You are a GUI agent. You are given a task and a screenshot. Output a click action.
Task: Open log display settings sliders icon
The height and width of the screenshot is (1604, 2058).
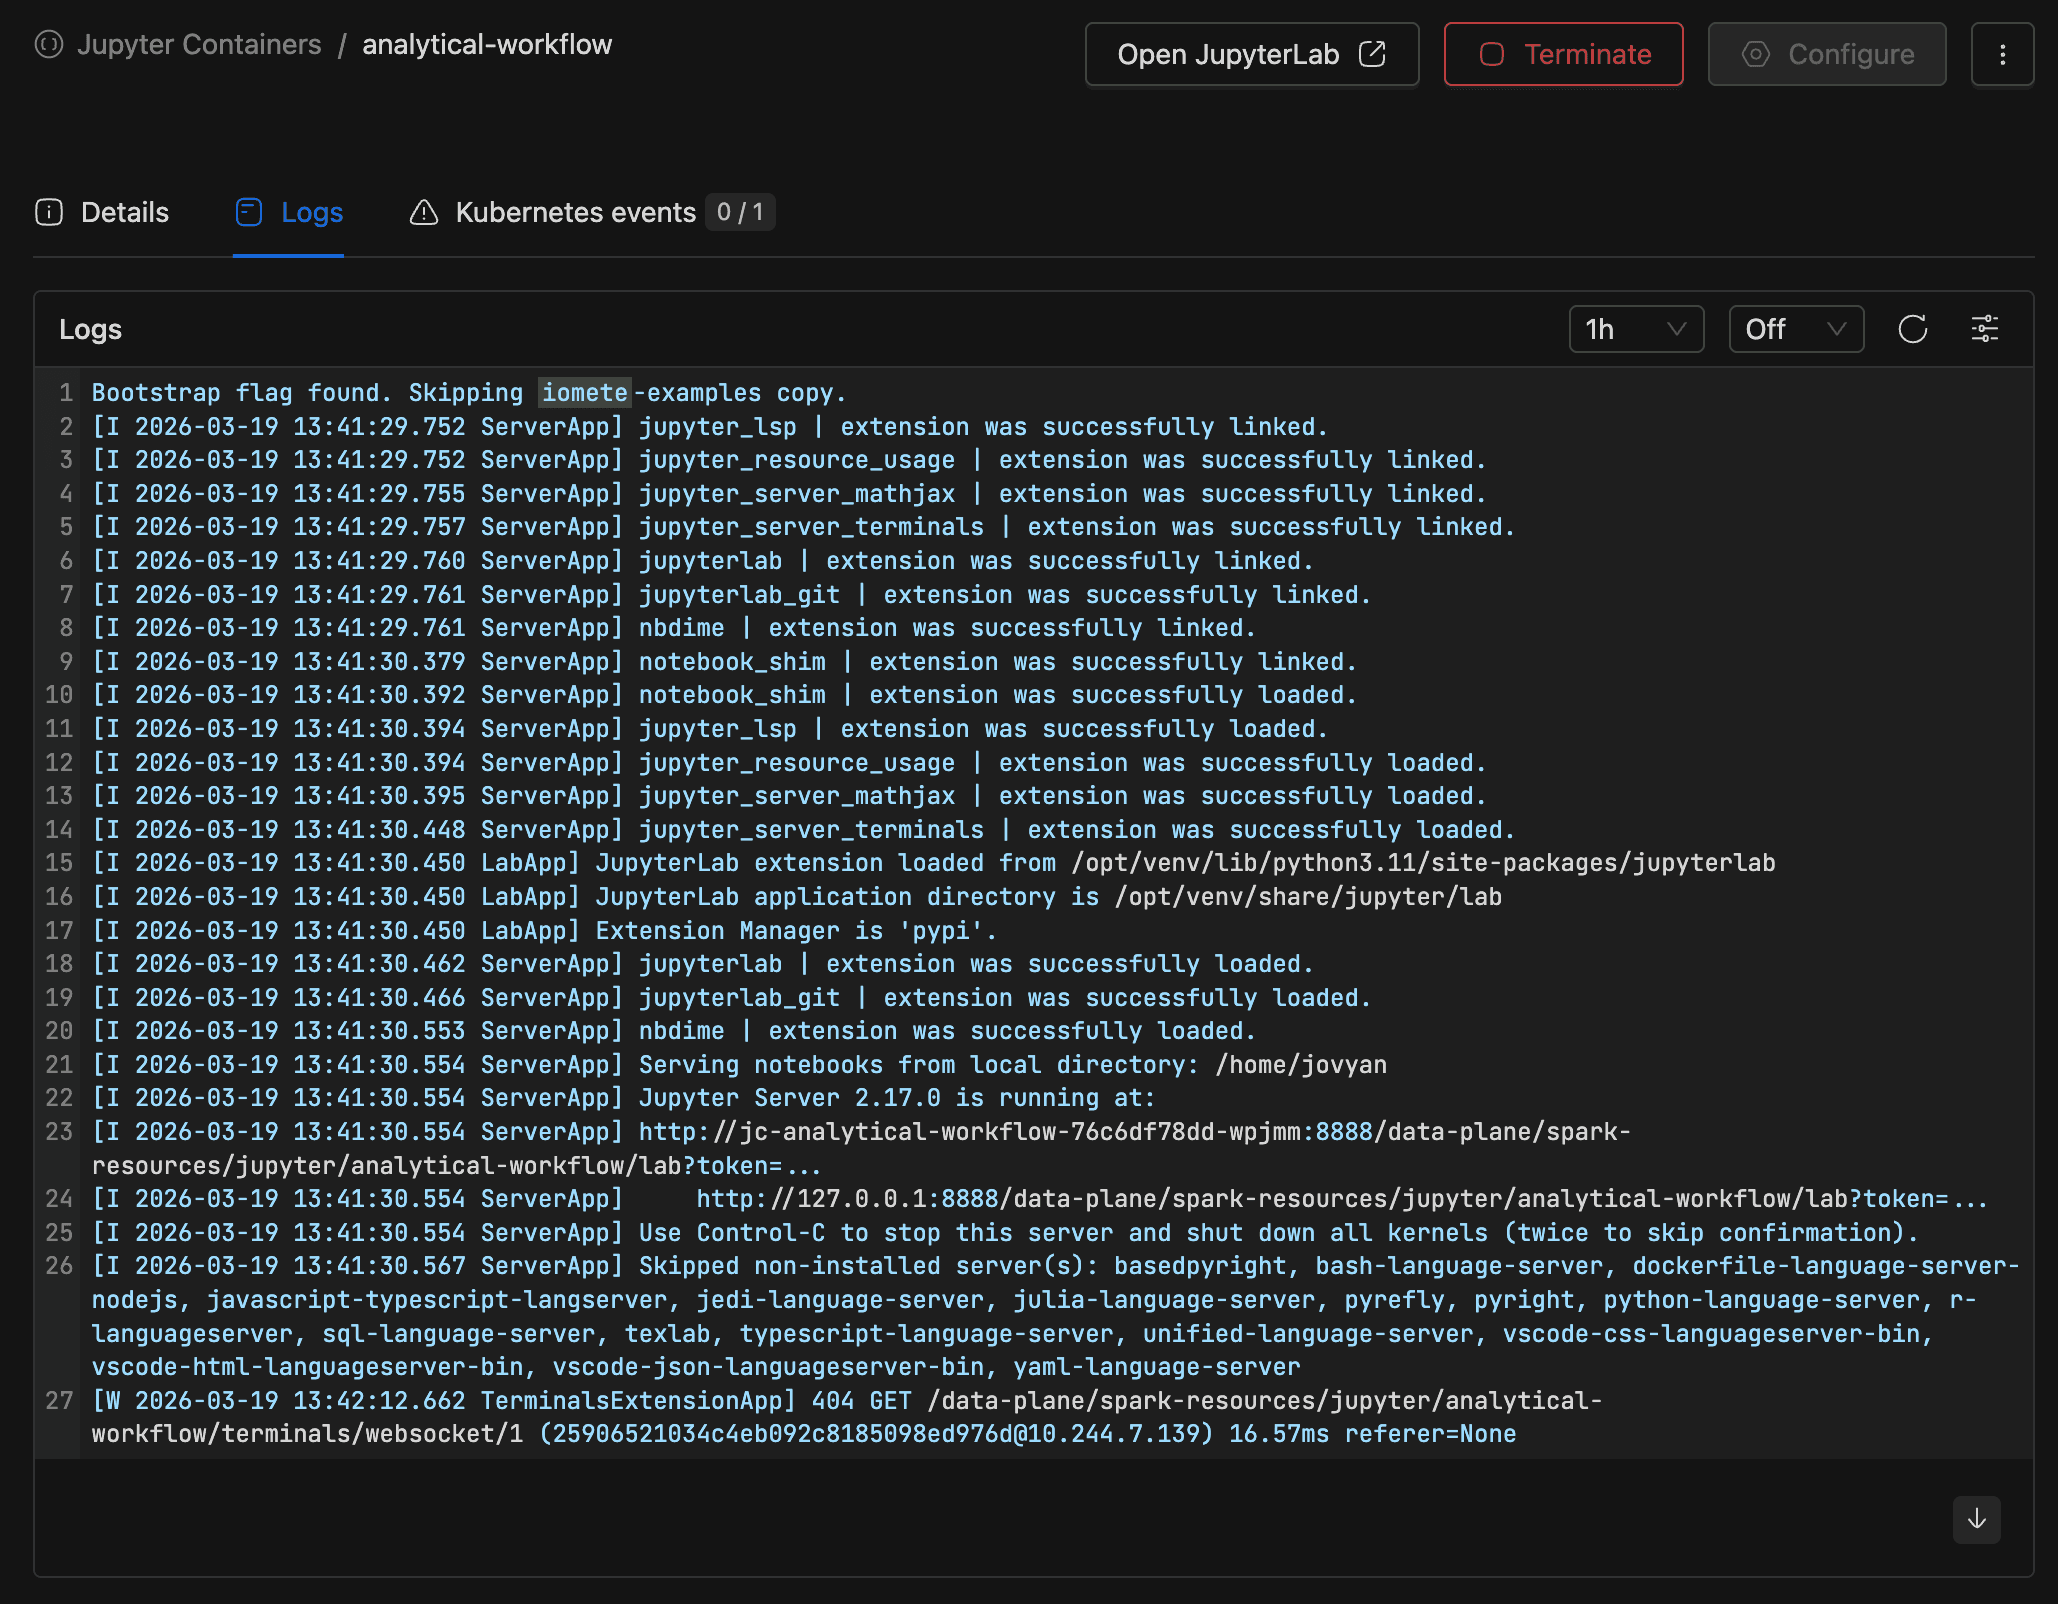[1984, 329]
